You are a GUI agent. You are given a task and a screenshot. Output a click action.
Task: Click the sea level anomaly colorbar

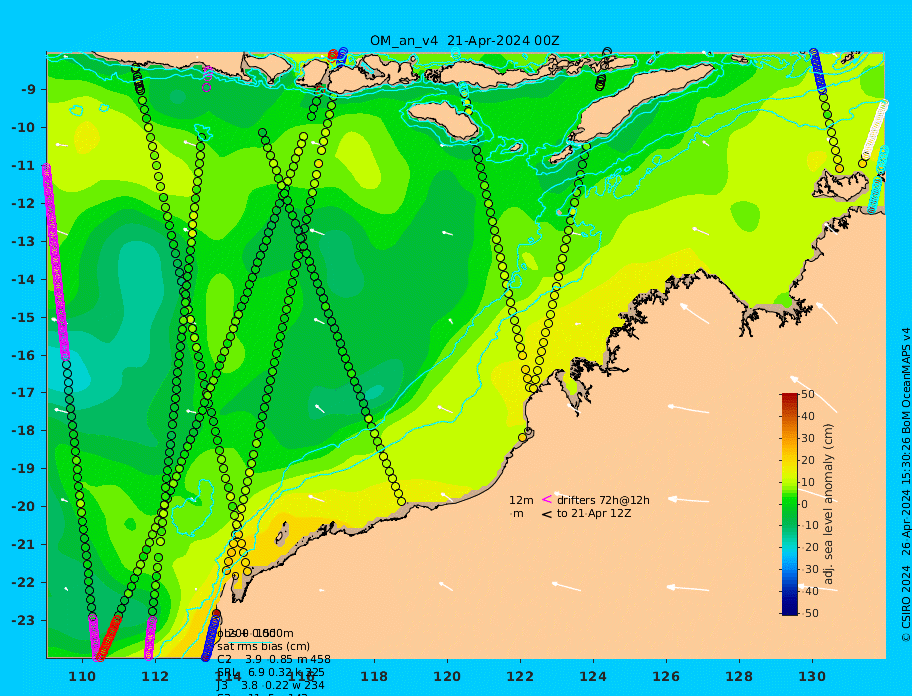pos(789,504)
